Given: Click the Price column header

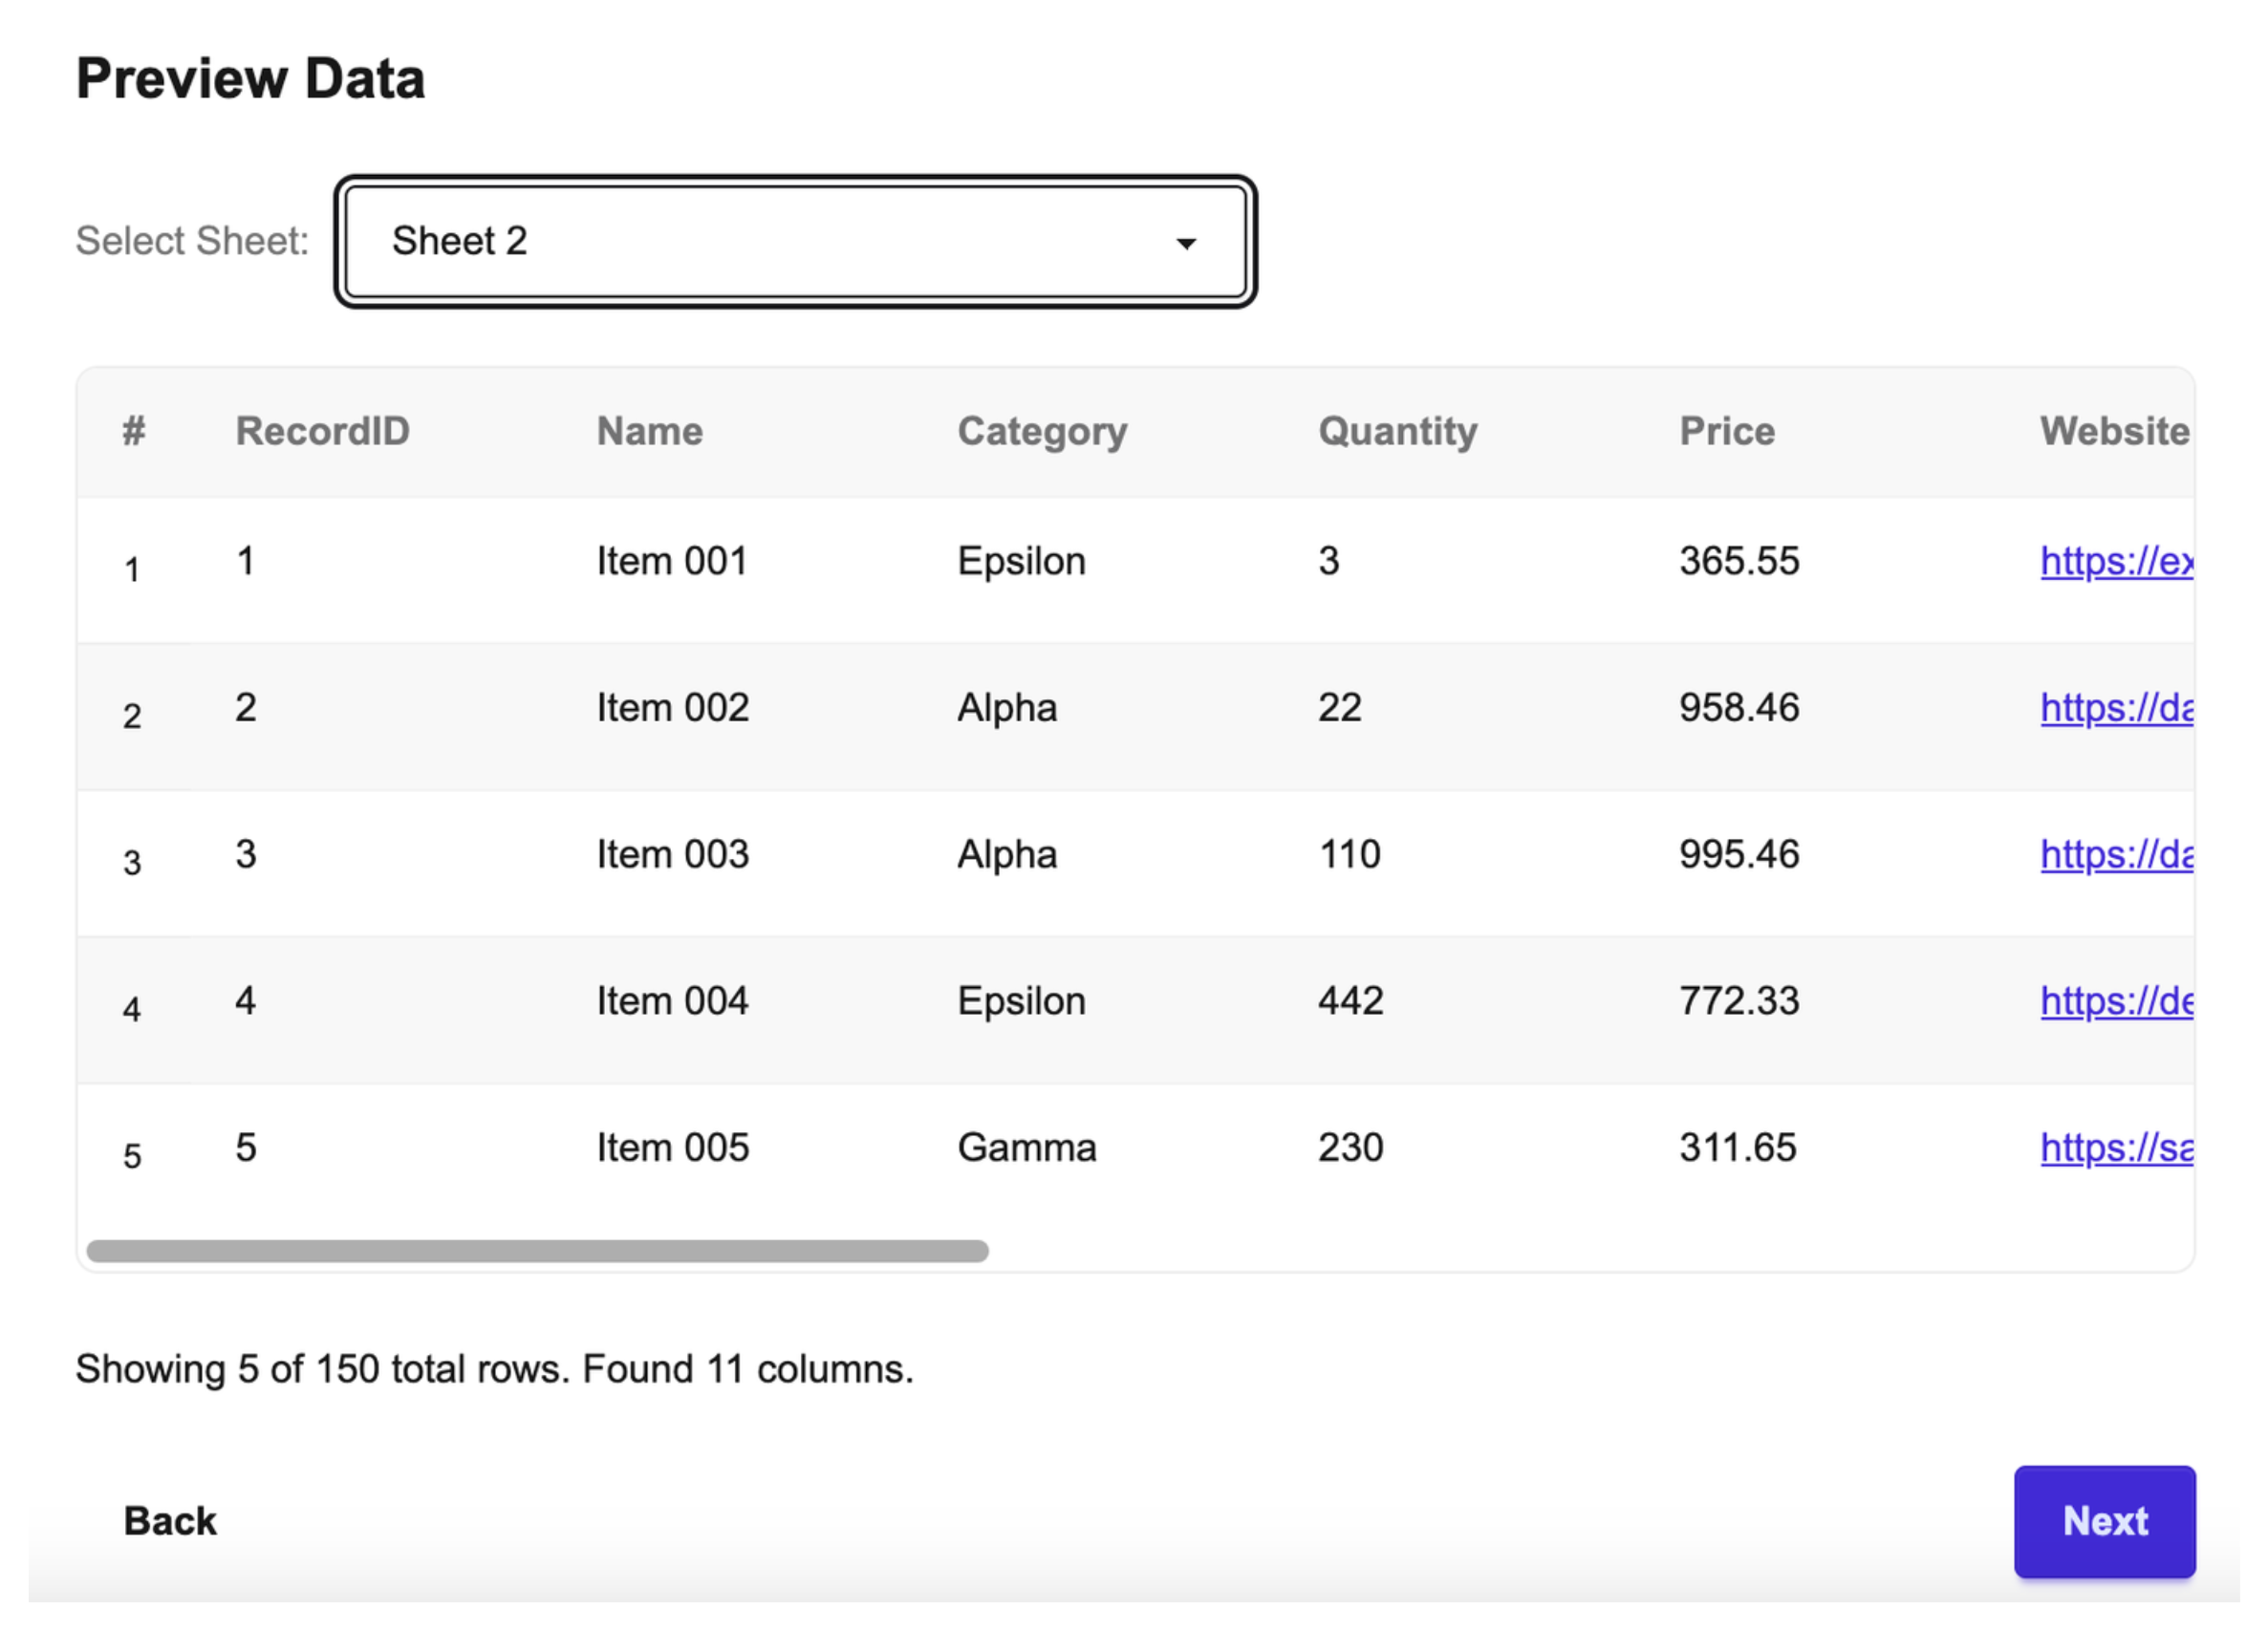Looking at the screenshot, I should 1727,431.
